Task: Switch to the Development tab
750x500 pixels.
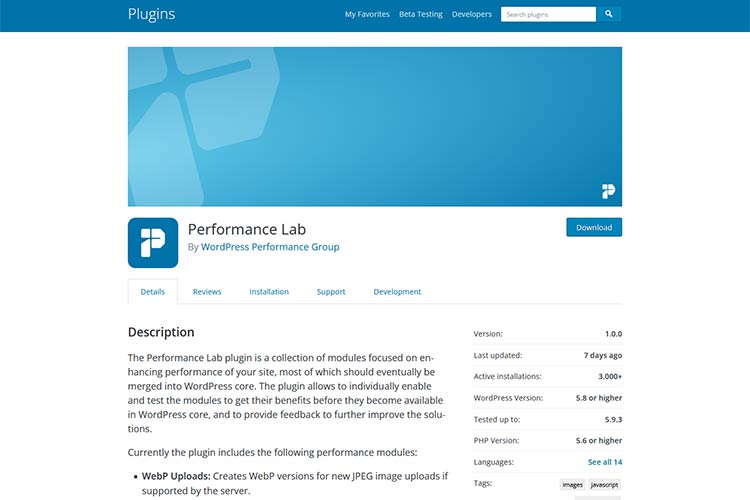Action: click(x=397, y=292)
